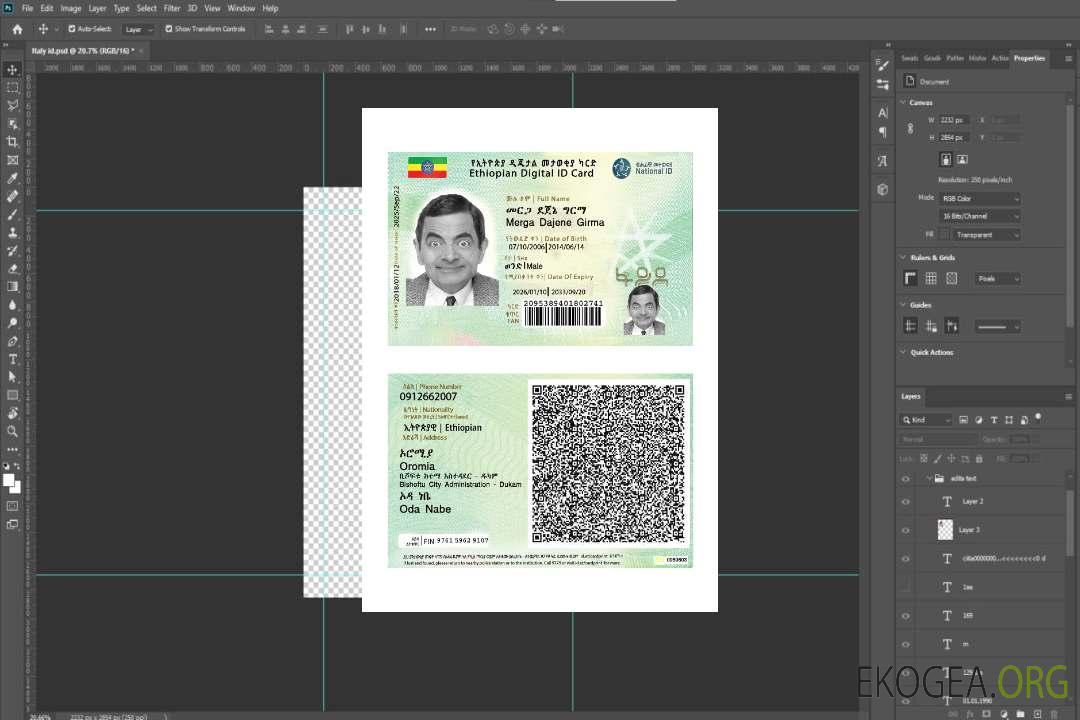The width and height of the screenshot is (1080, 720).
Task: Pick the Brush tool
Action: point(12,214)
